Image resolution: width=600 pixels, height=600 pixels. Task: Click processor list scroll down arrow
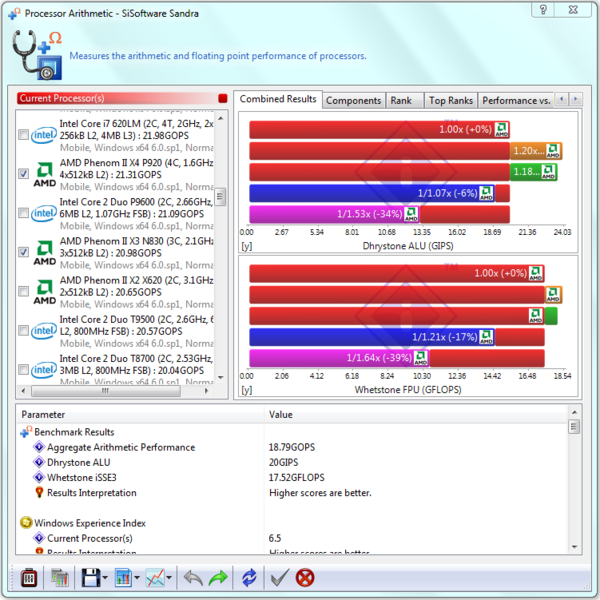coord(221,377)
